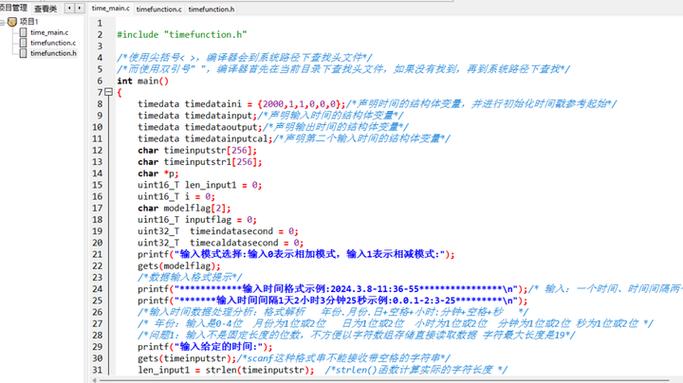This screenshot has width=683, height=383.
Task: Click gutter line number 4
Action: coord(100,58)
